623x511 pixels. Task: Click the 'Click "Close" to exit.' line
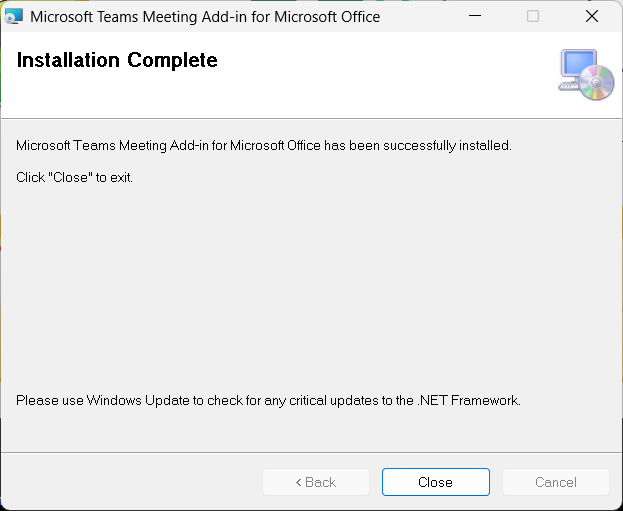75,178
